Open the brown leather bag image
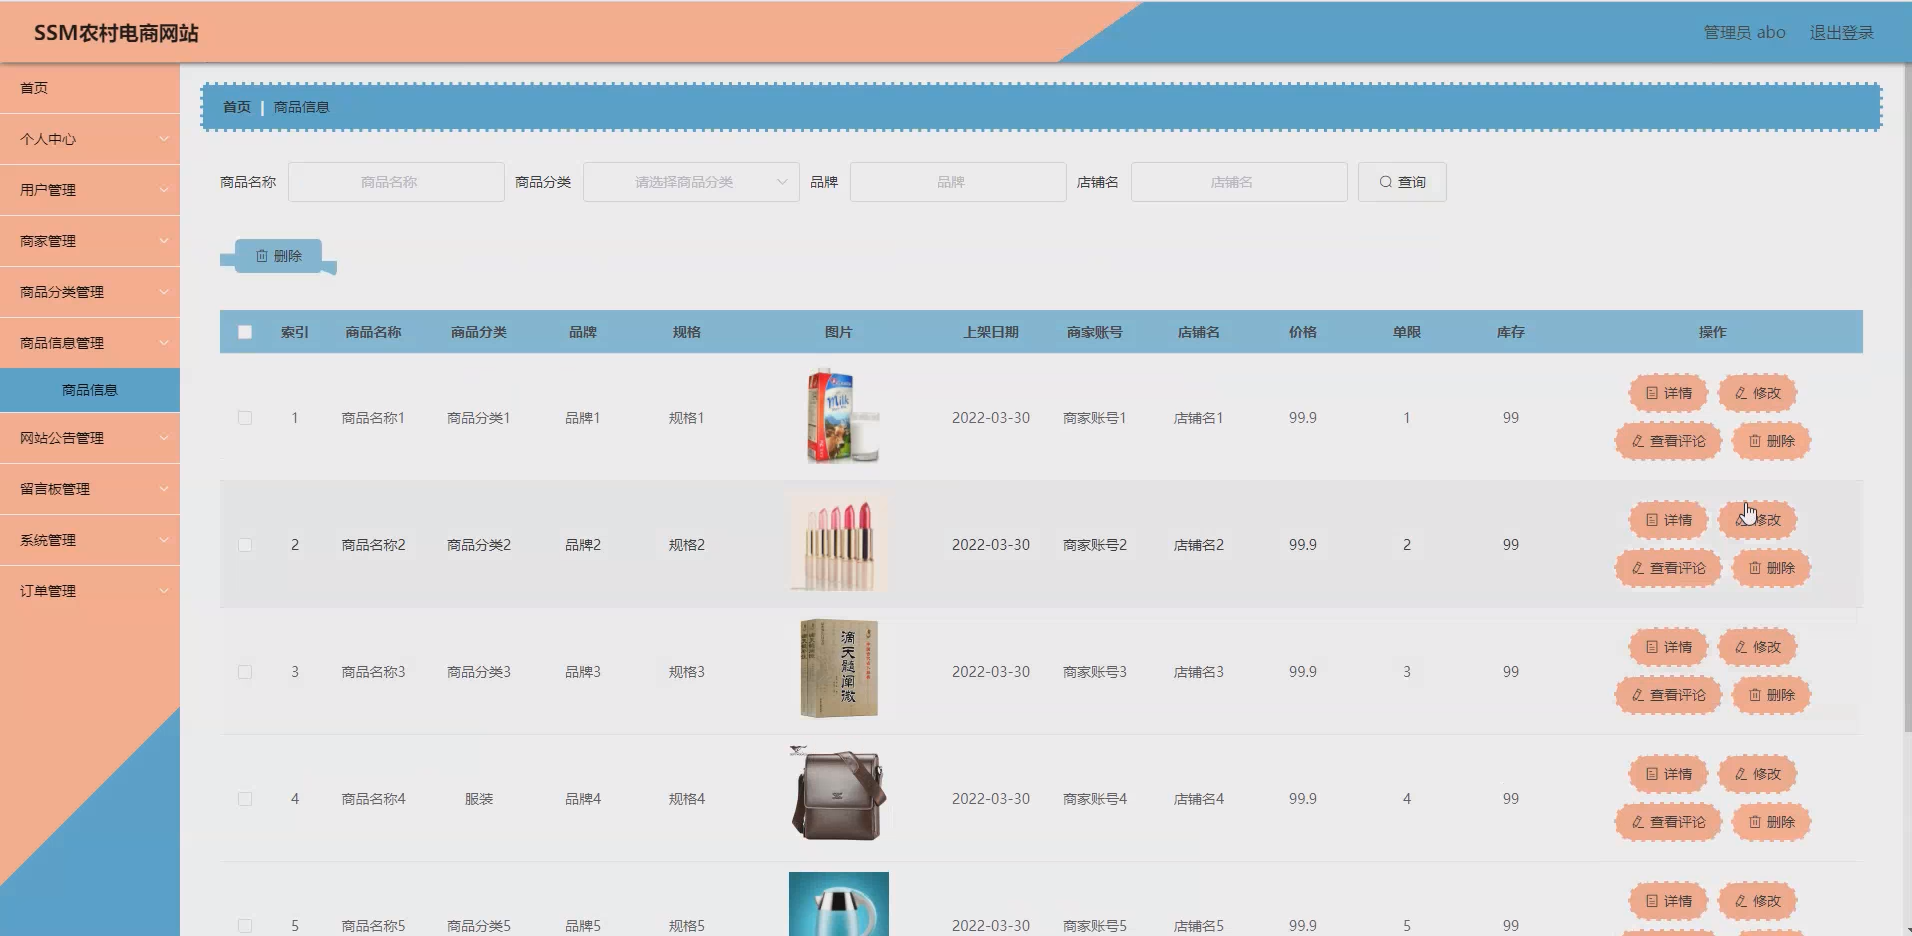 coord(838,795)
